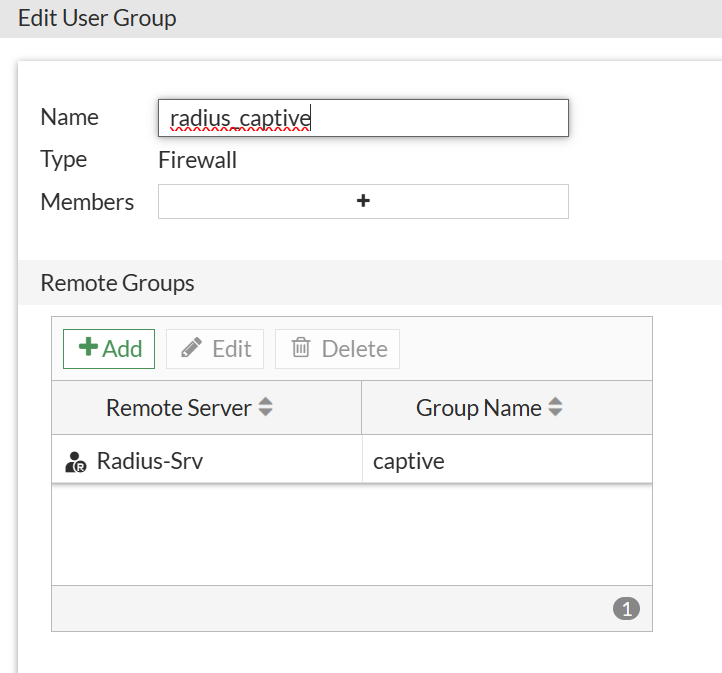Click the Name field label
The width and height of the screenshot is (722, 673).
pyautogui.click(x=69, y=118)
